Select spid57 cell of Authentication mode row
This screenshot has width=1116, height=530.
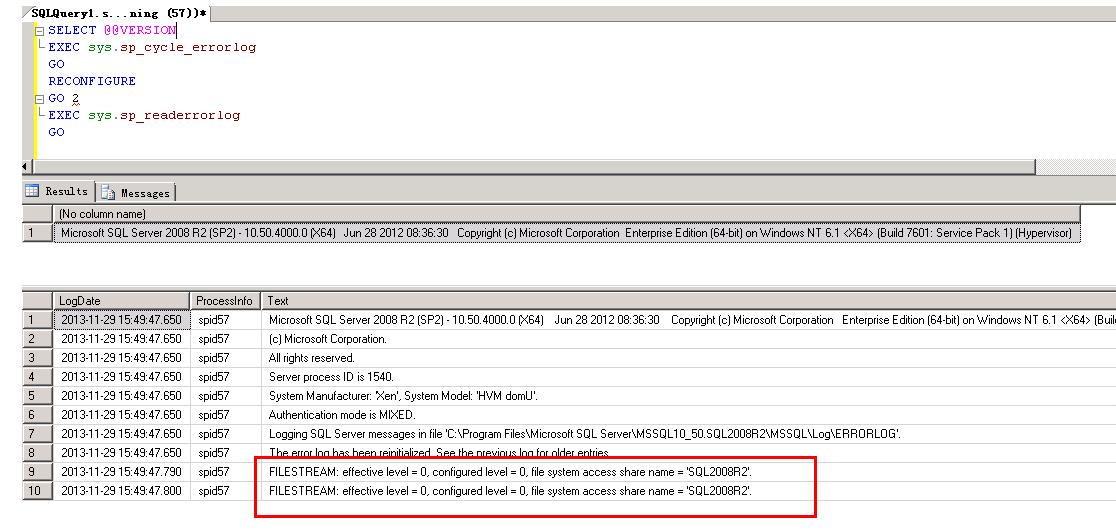point(225,415)
